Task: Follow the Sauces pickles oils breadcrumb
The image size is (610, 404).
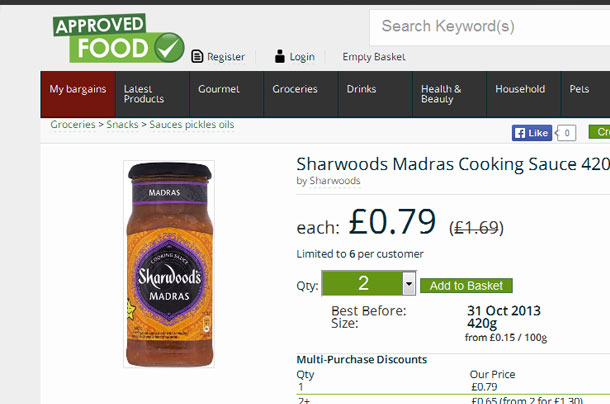Action: [x=192, y=125]
